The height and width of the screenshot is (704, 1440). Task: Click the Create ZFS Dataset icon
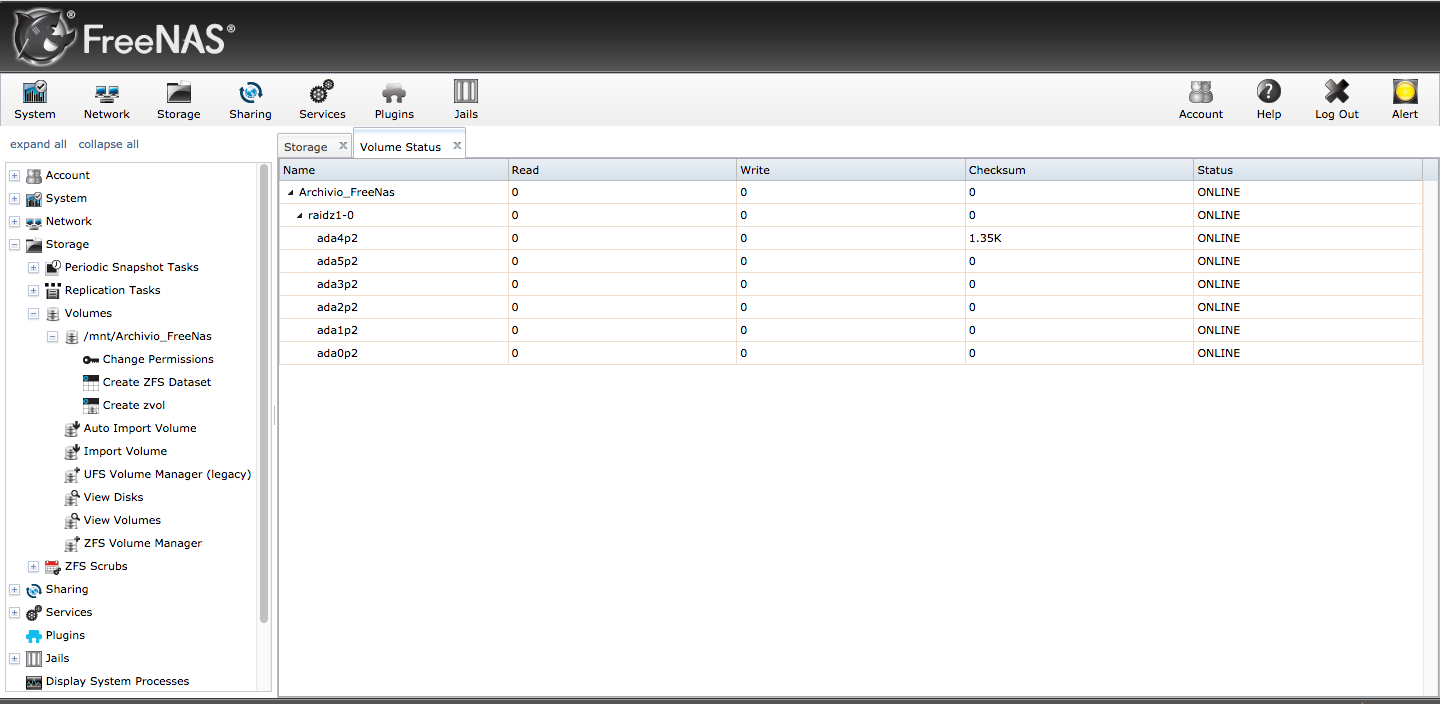click(91, 383)
